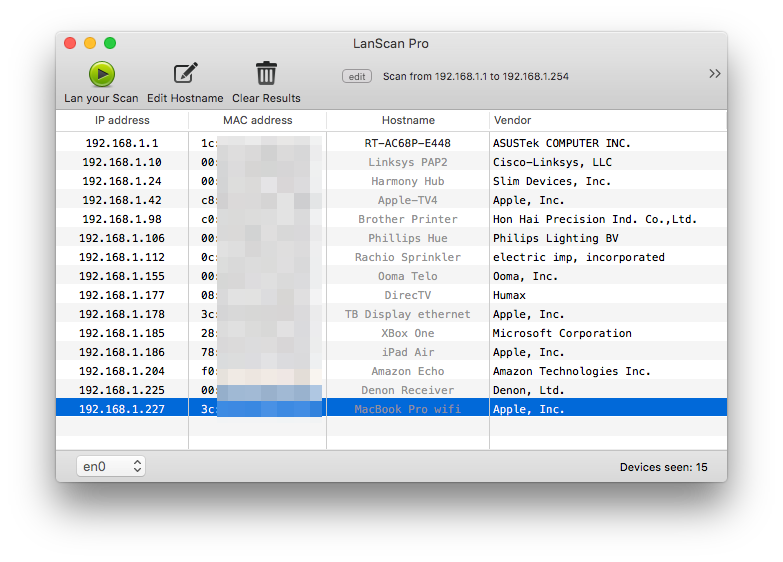Minimize window with yellow button
The height and width of the screenshot is (562, 783).
tap(90, 43)
